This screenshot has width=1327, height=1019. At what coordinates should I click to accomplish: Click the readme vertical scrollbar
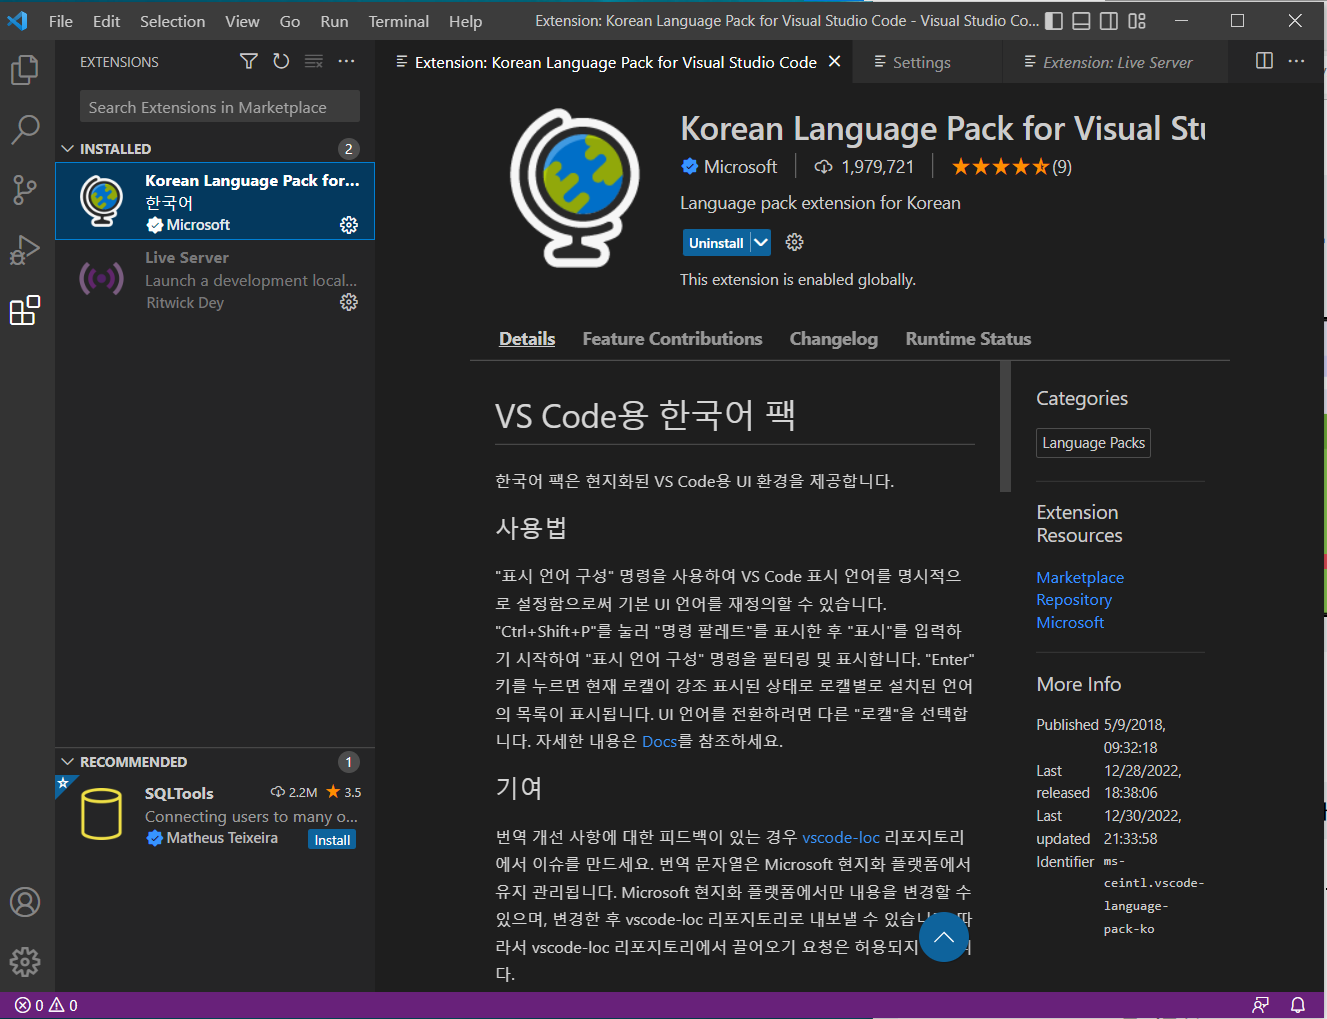pos(1005,427)
